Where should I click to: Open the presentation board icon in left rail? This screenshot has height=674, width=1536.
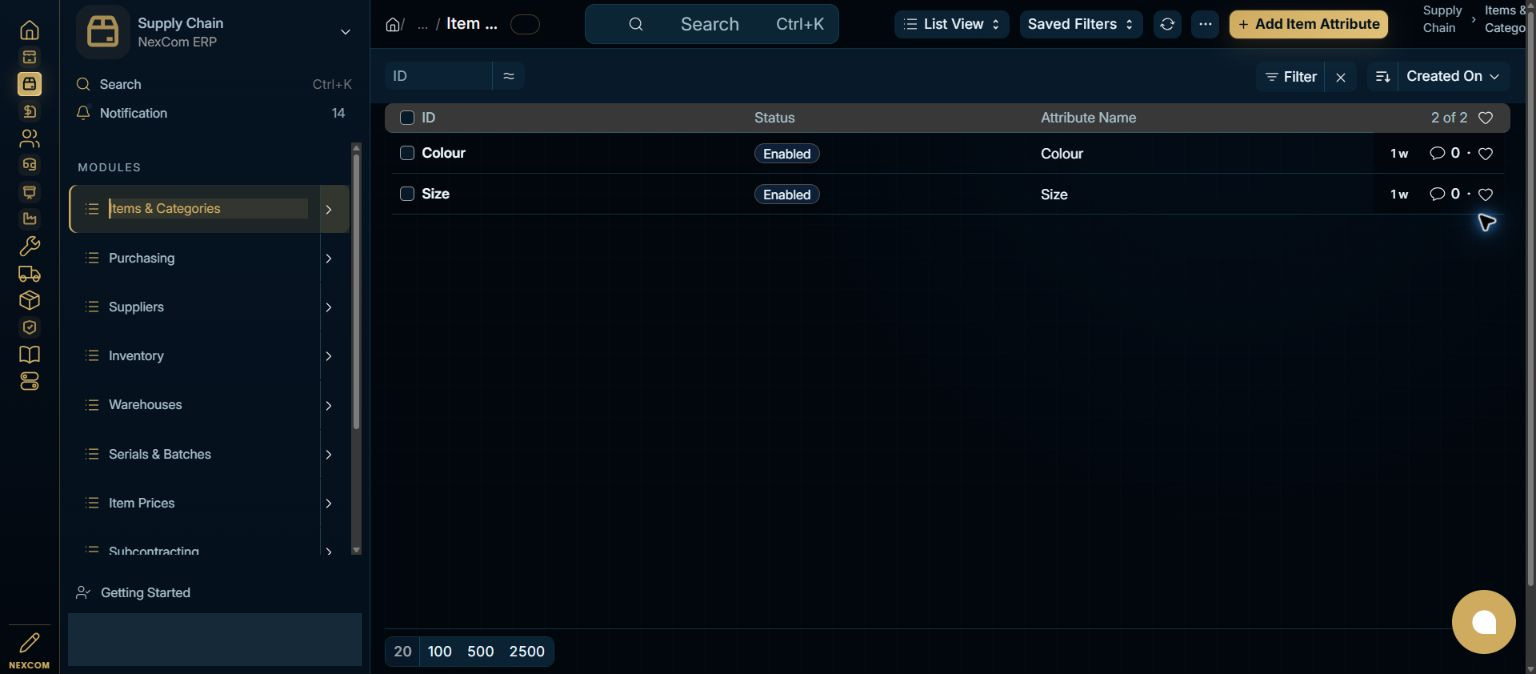coord(29,192)
